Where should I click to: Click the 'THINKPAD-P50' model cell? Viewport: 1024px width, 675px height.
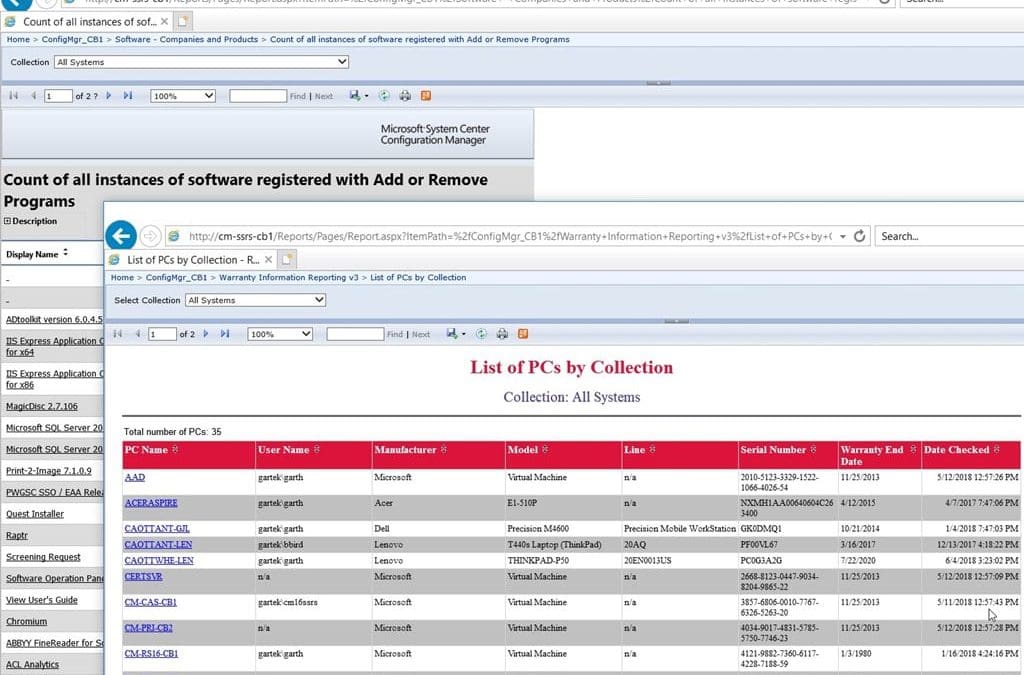(537, 561)
